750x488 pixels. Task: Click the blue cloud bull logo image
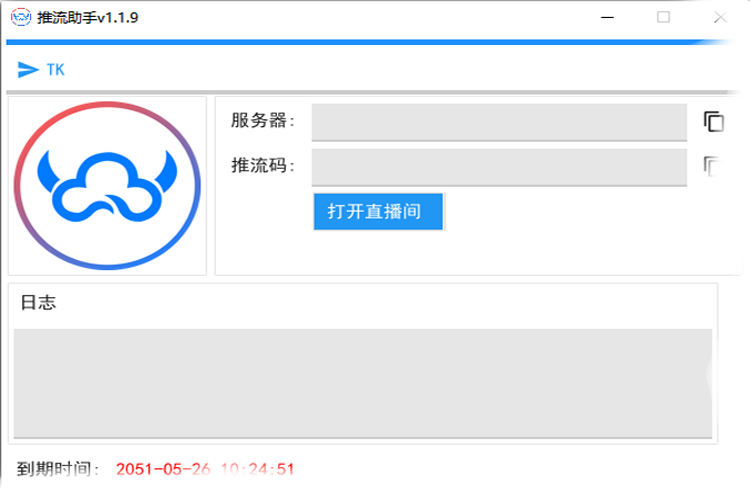pyautogui.click(x=107, y=186)
